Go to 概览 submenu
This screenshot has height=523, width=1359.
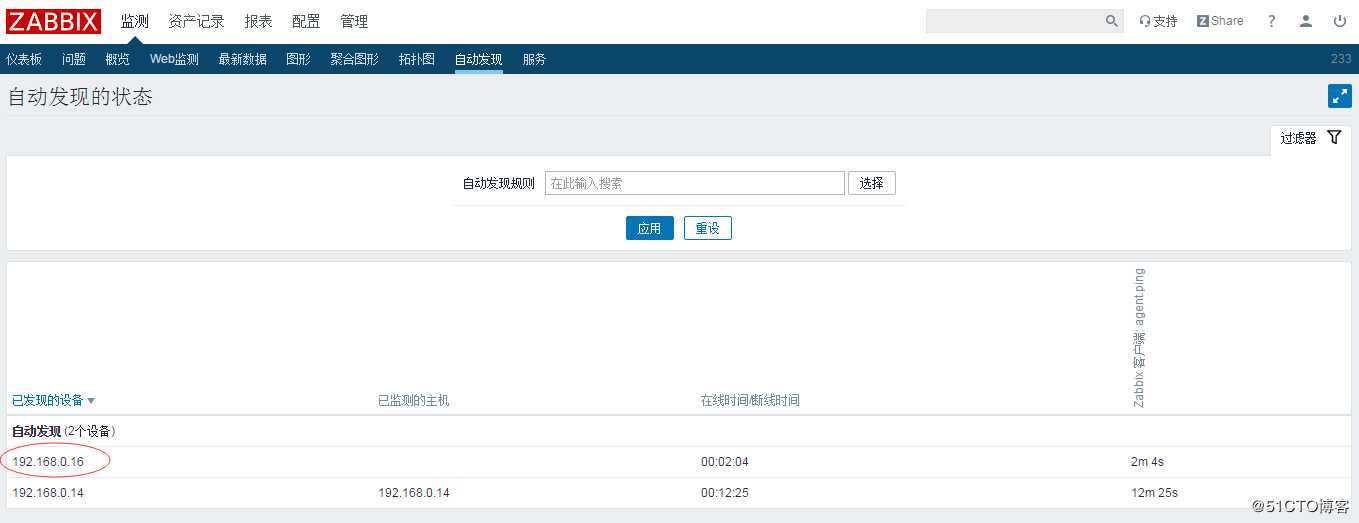118,59
